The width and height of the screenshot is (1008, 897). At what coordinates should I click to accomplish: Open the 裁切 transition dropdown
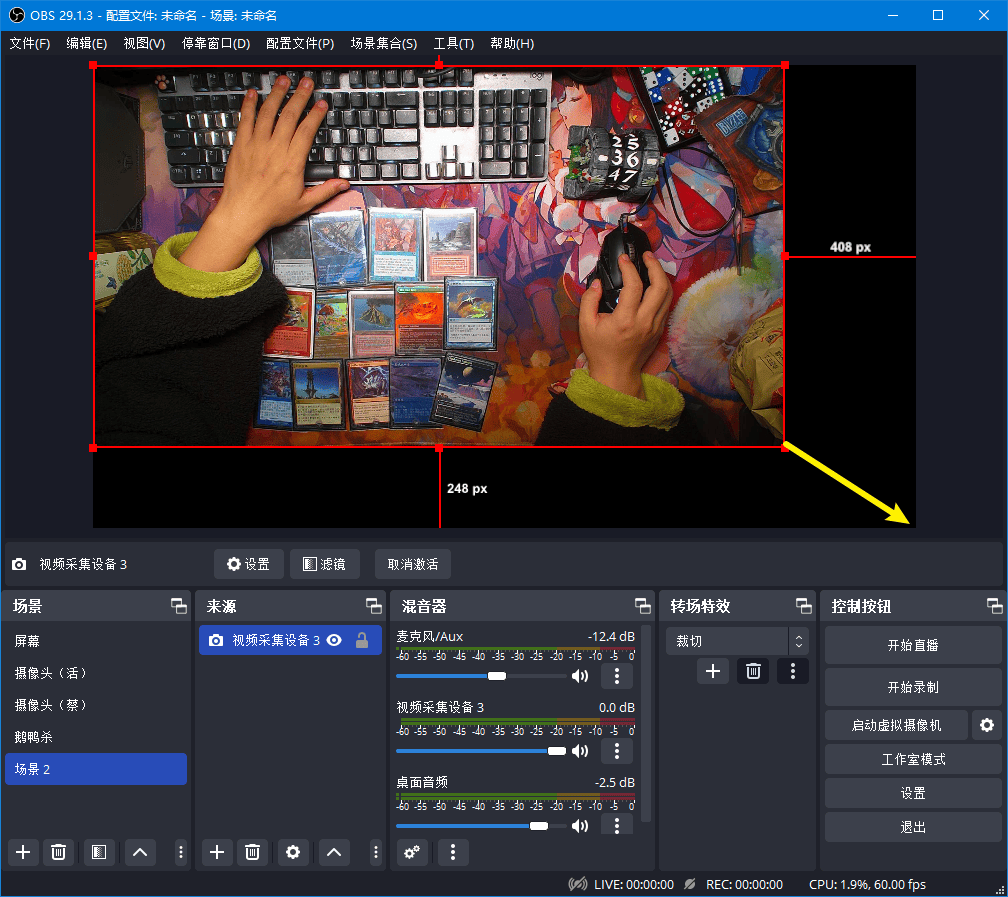coord(737,641)
